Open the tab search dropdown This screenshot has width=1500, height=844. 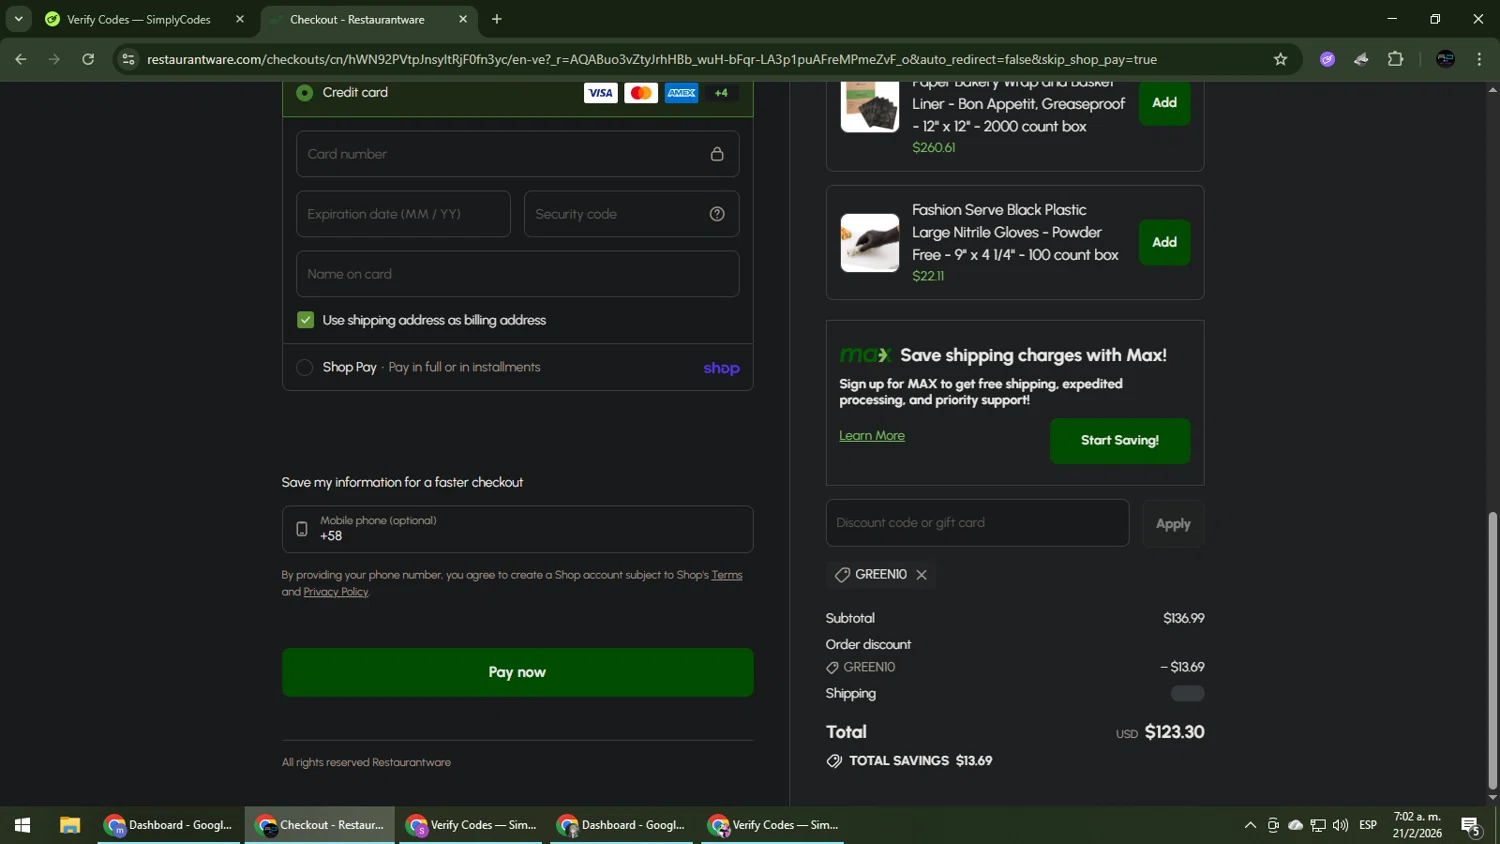pos(18,19)
